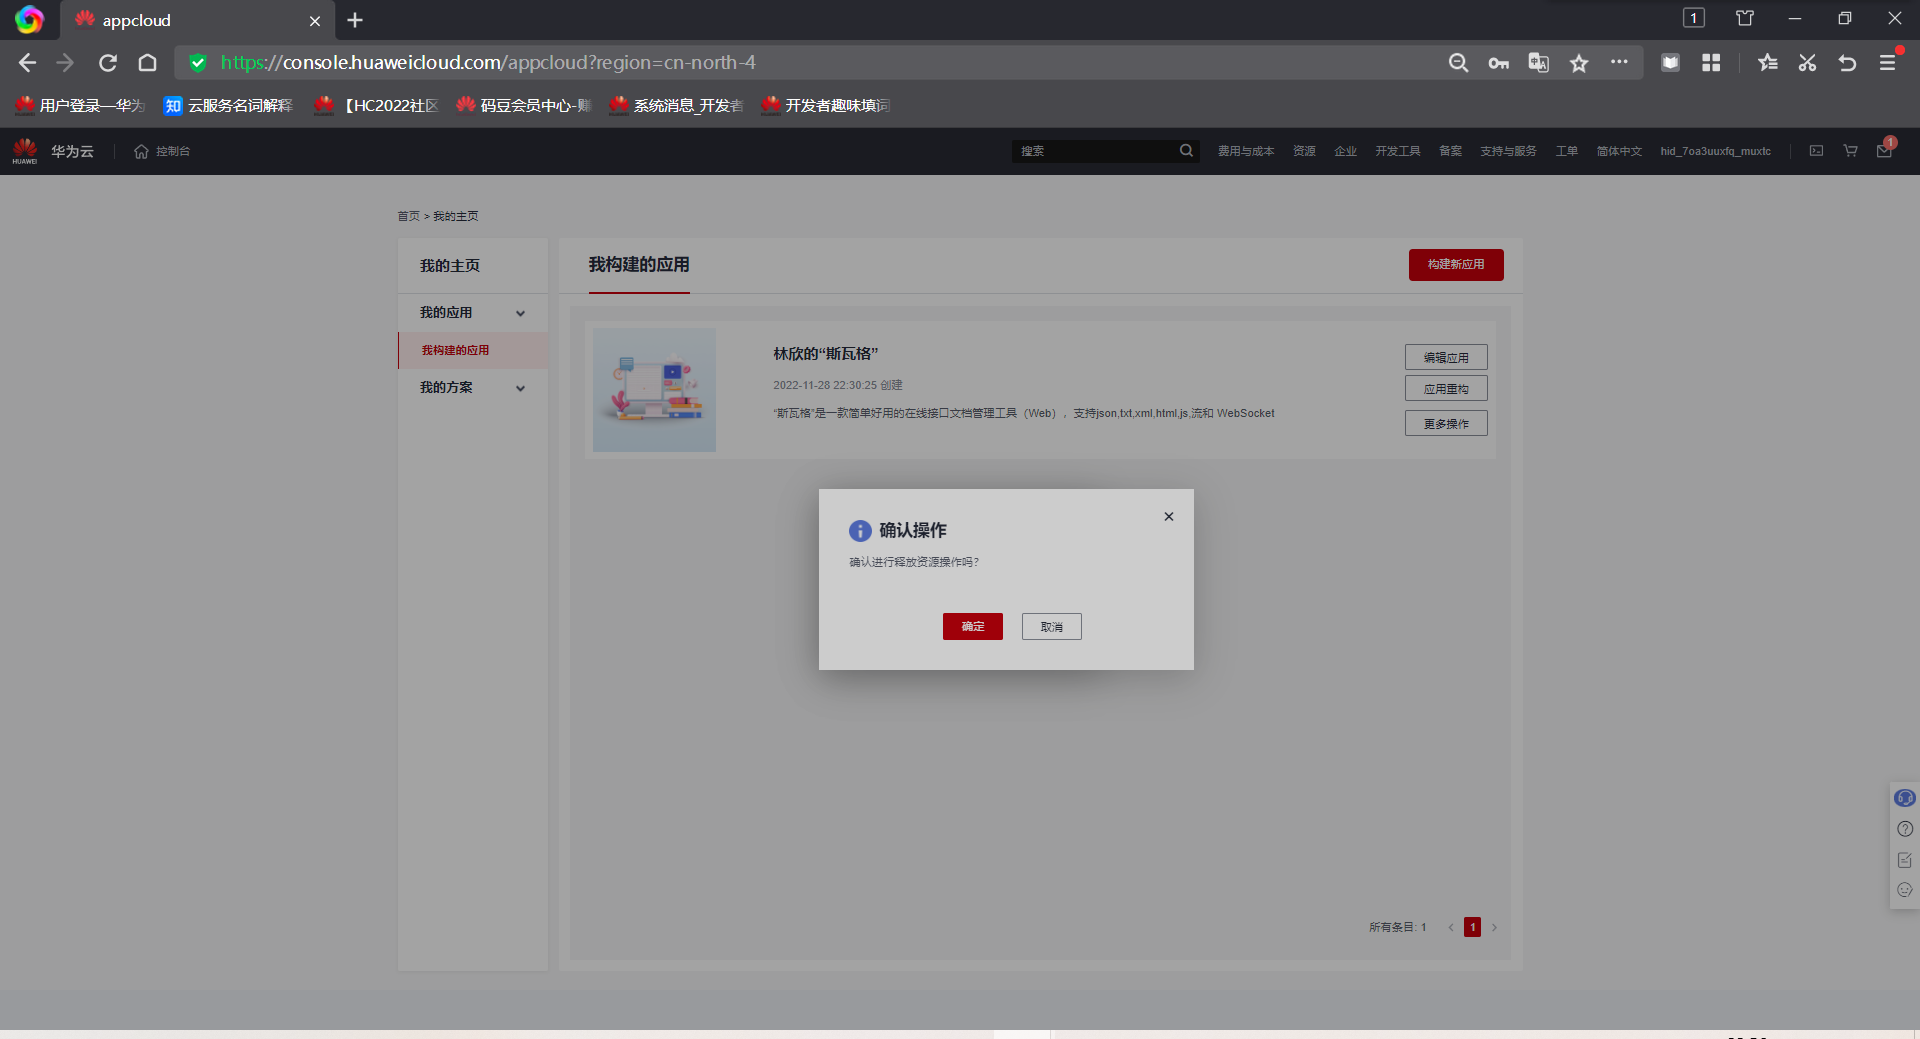Image resolution: width=1920 pixels, height=1039 pixels.
Task: Click the red 确定 button in dialog
Action: click(972, 626)
